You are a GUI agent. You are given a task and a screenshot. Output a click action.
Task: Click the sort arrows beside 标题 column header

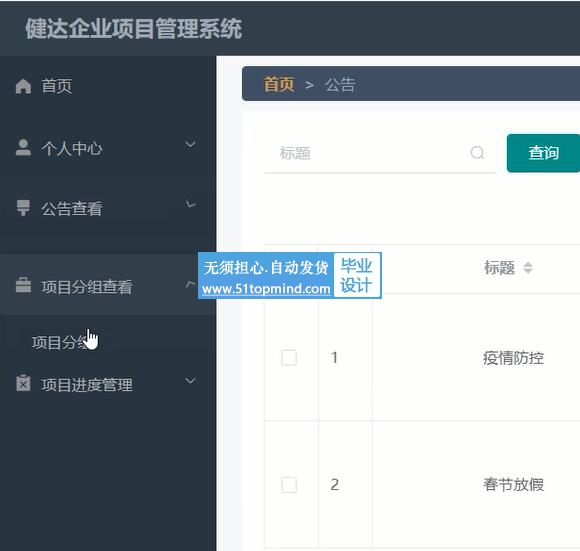528,268
